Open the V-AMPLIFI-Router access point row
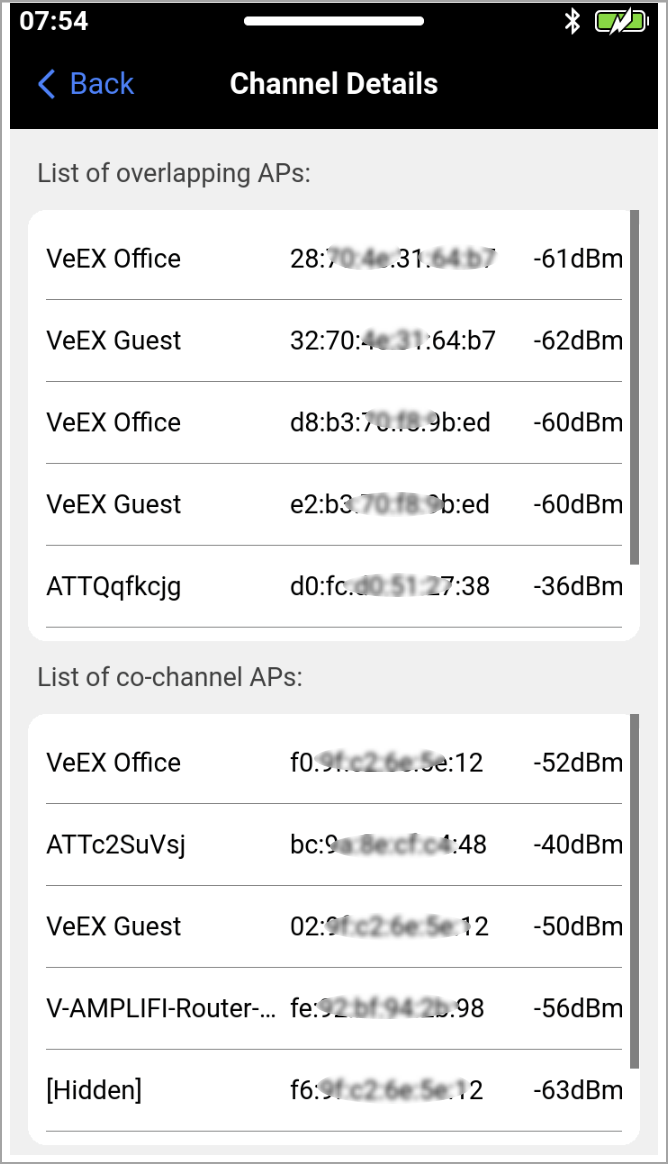Viewport: 668px width, 1164px height. 334,1008
